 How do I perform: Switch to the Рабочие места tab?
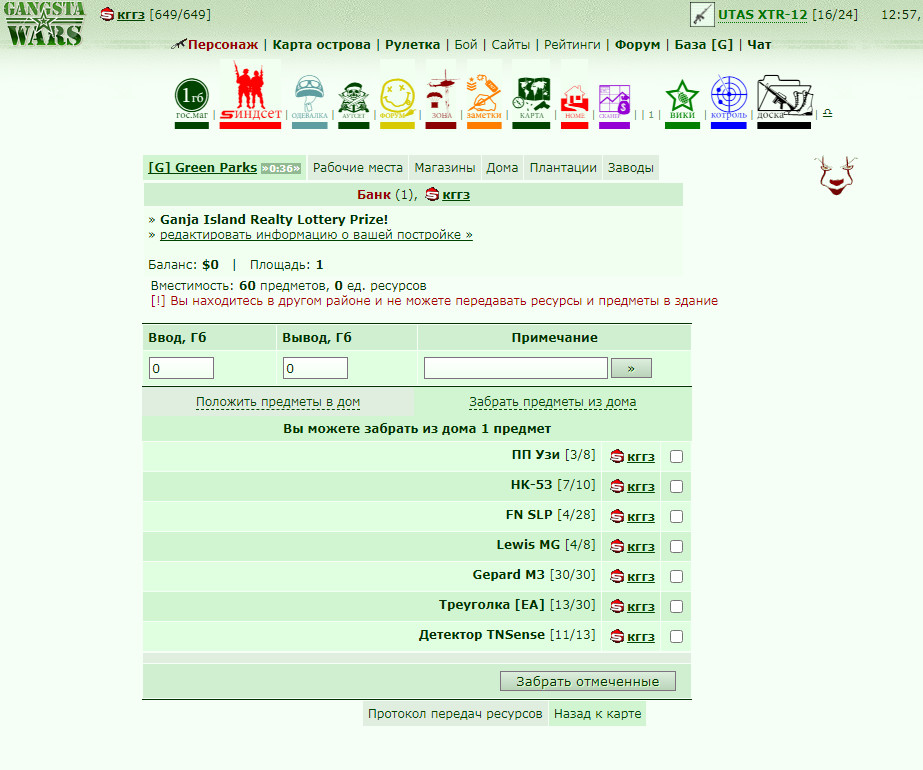[357, 168]
